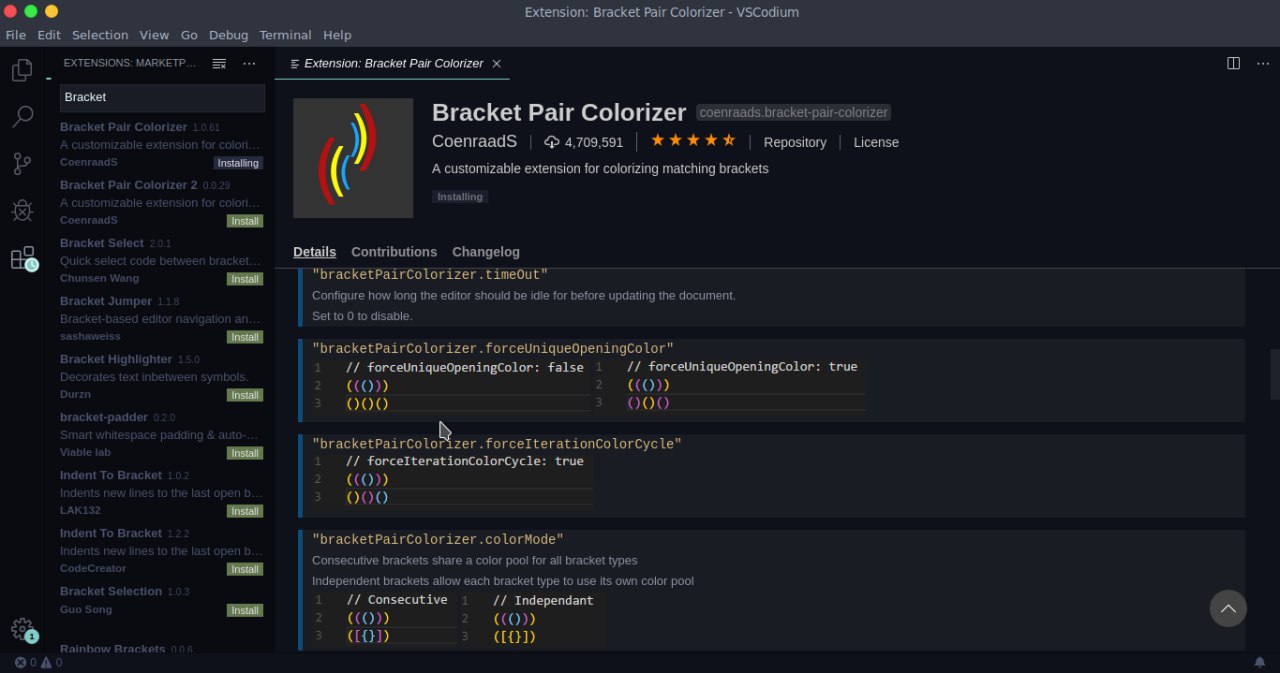Image resolution: width=1280 pixels, height=673 pixels.
Task: Open the Extensions view icon
Action: (x=22, y=258)
